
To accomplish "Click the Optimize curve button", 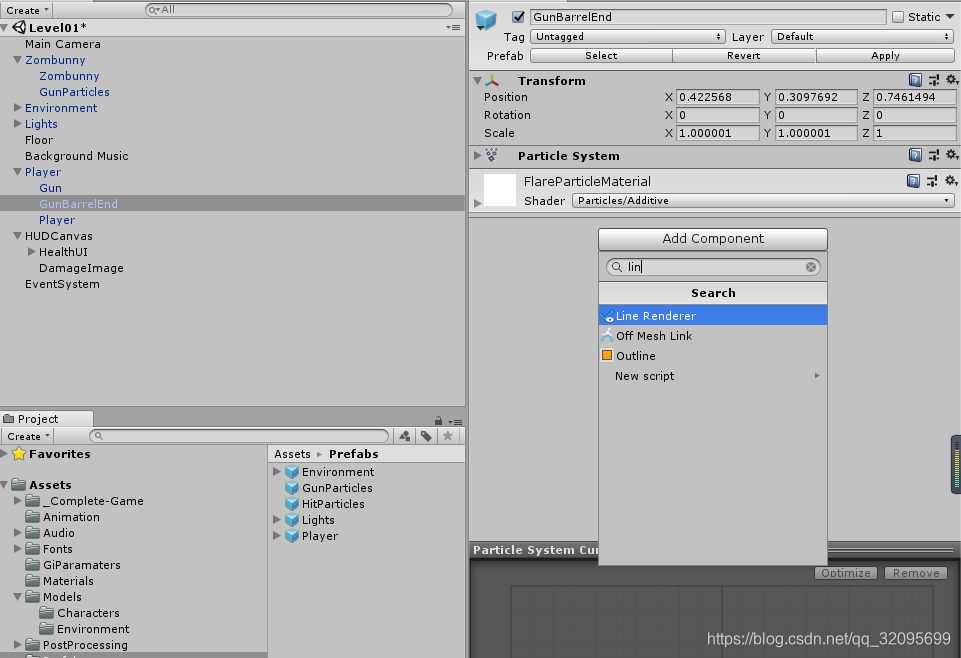I will pyautogui.click(x=845, y=573).
